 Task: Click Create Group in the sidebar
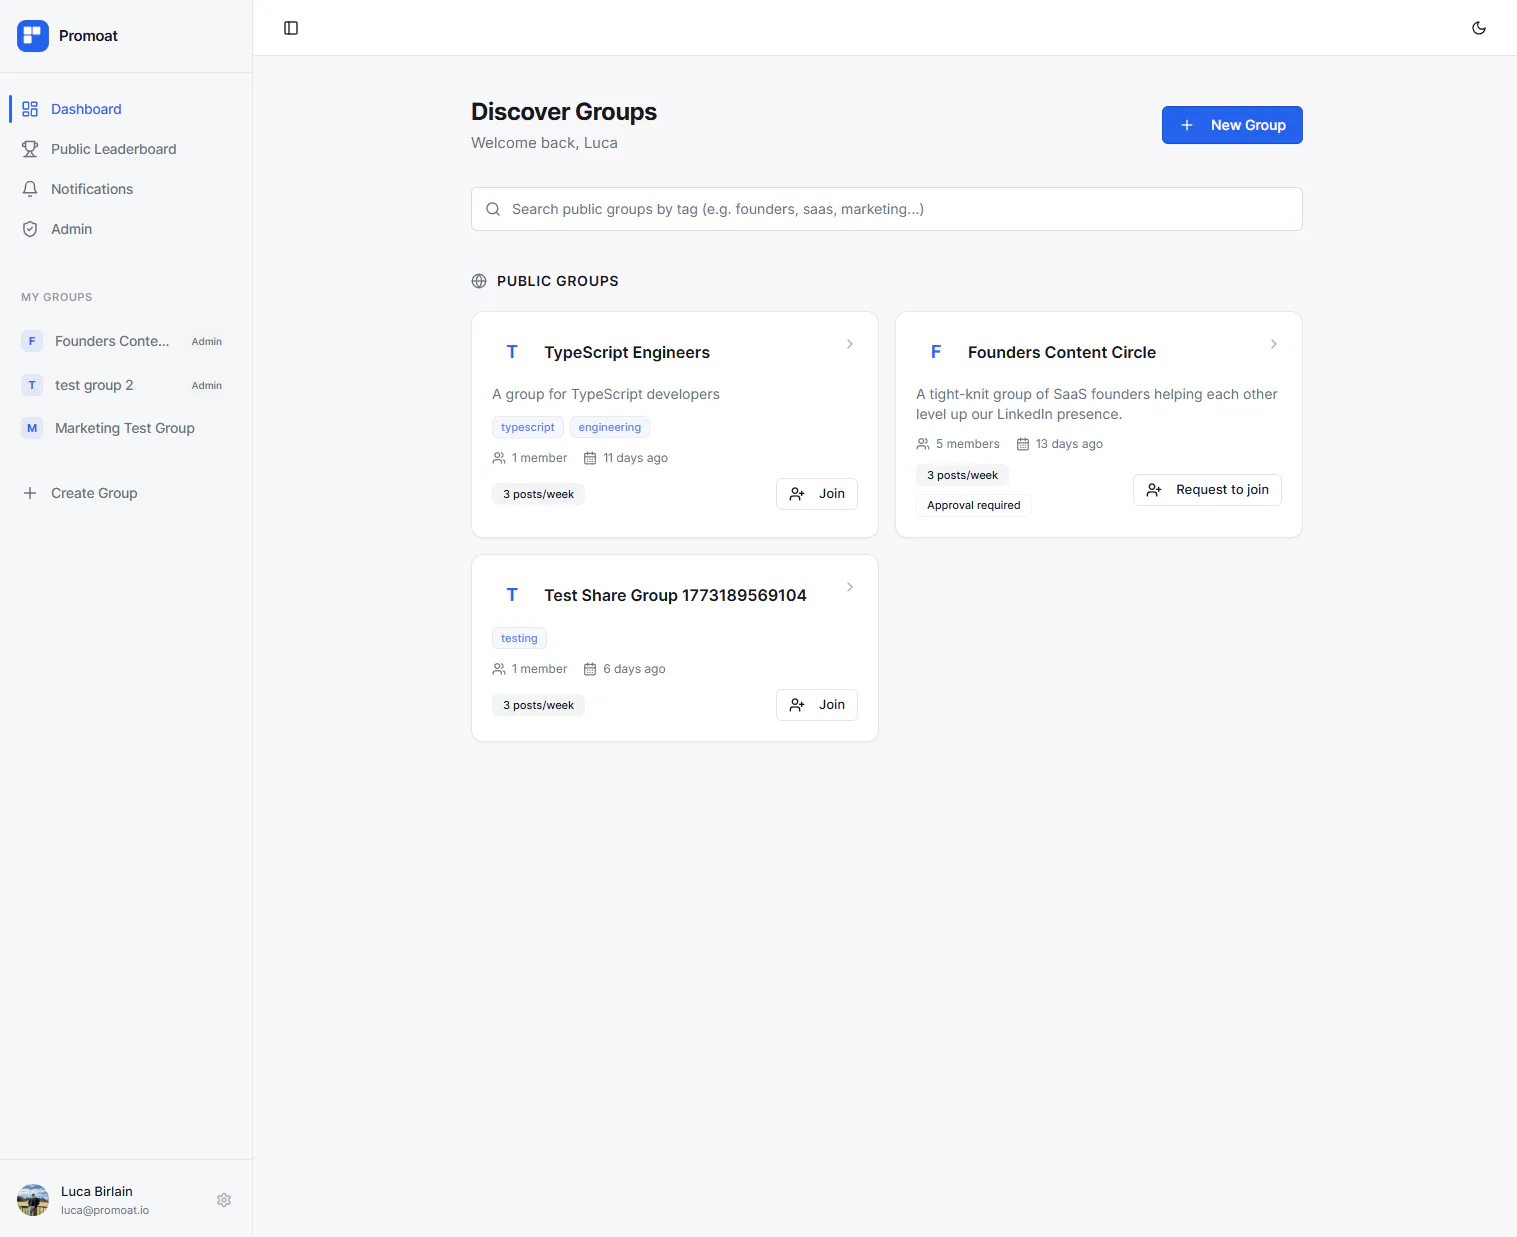point(126,493)
